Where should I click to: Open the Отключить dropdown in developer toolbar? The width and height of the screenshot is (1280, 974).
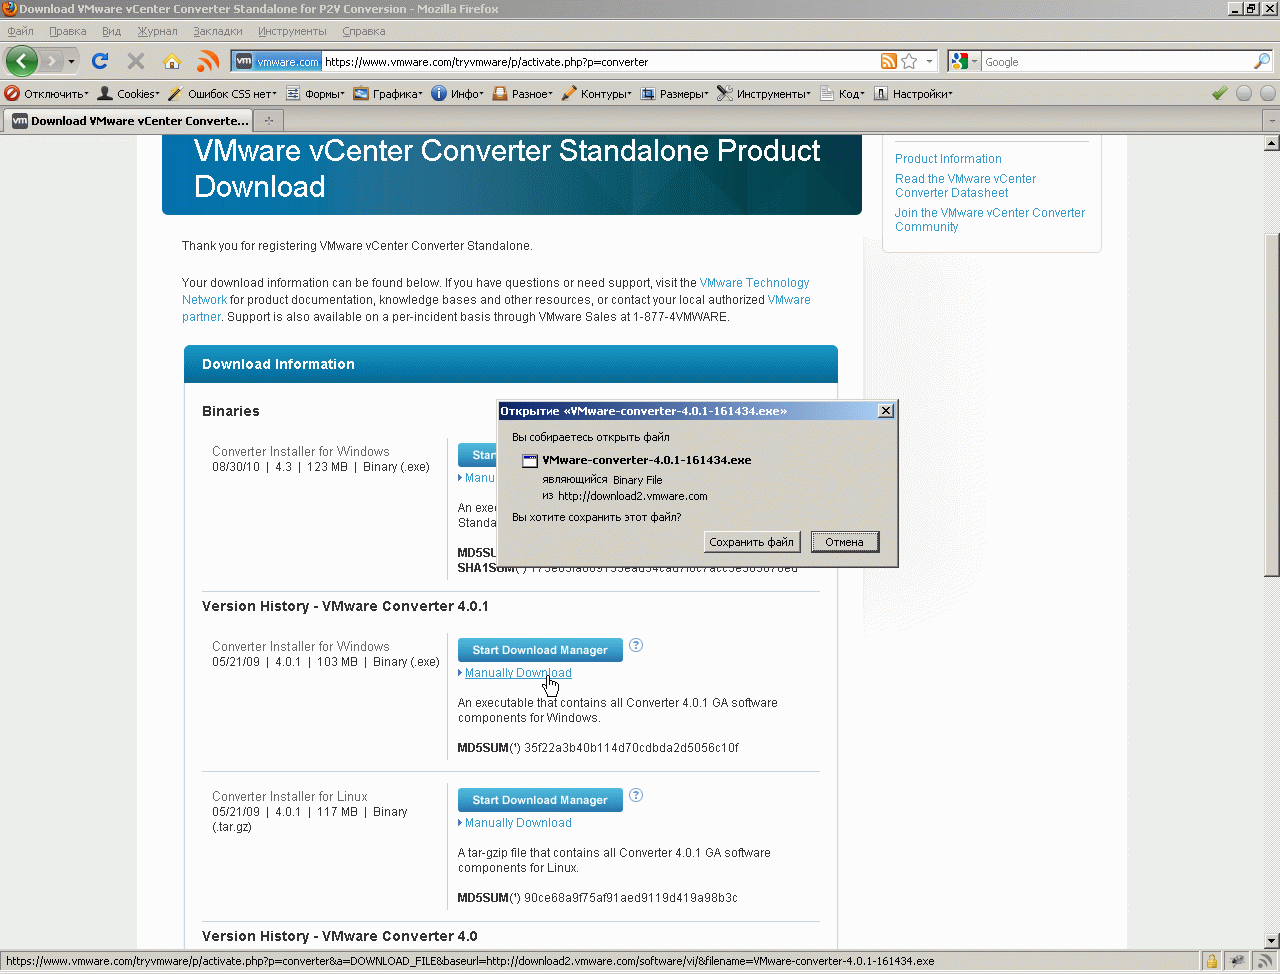[47, 94]
